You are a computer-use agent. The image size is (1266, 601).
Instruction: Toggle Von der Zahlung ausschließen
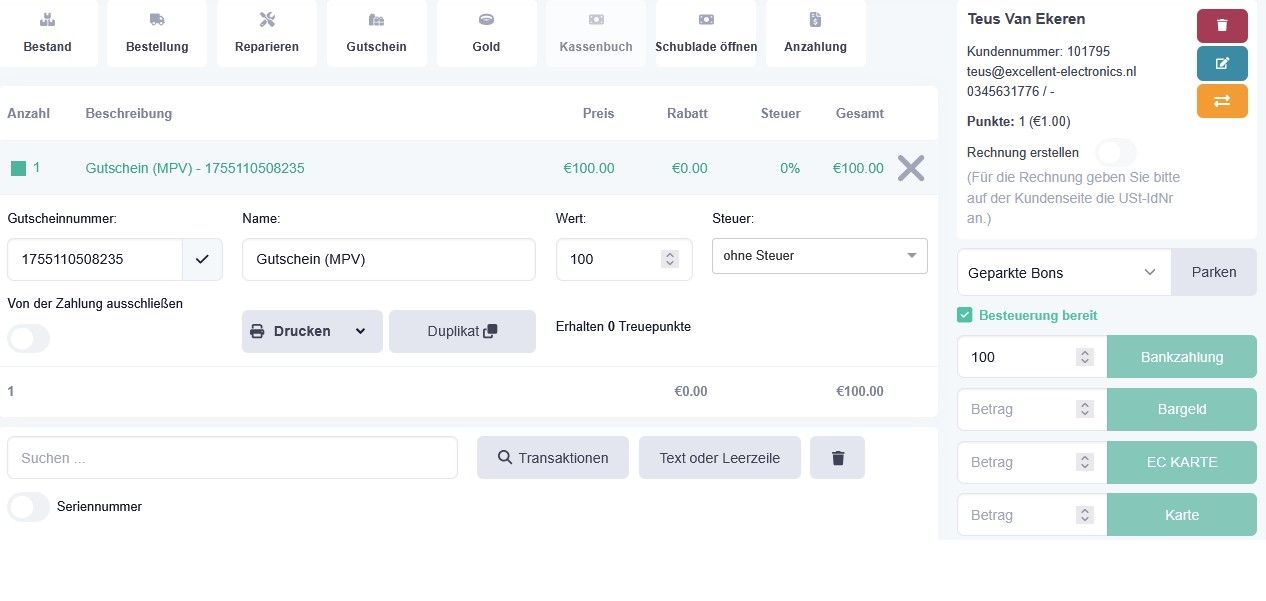[28, 339]
